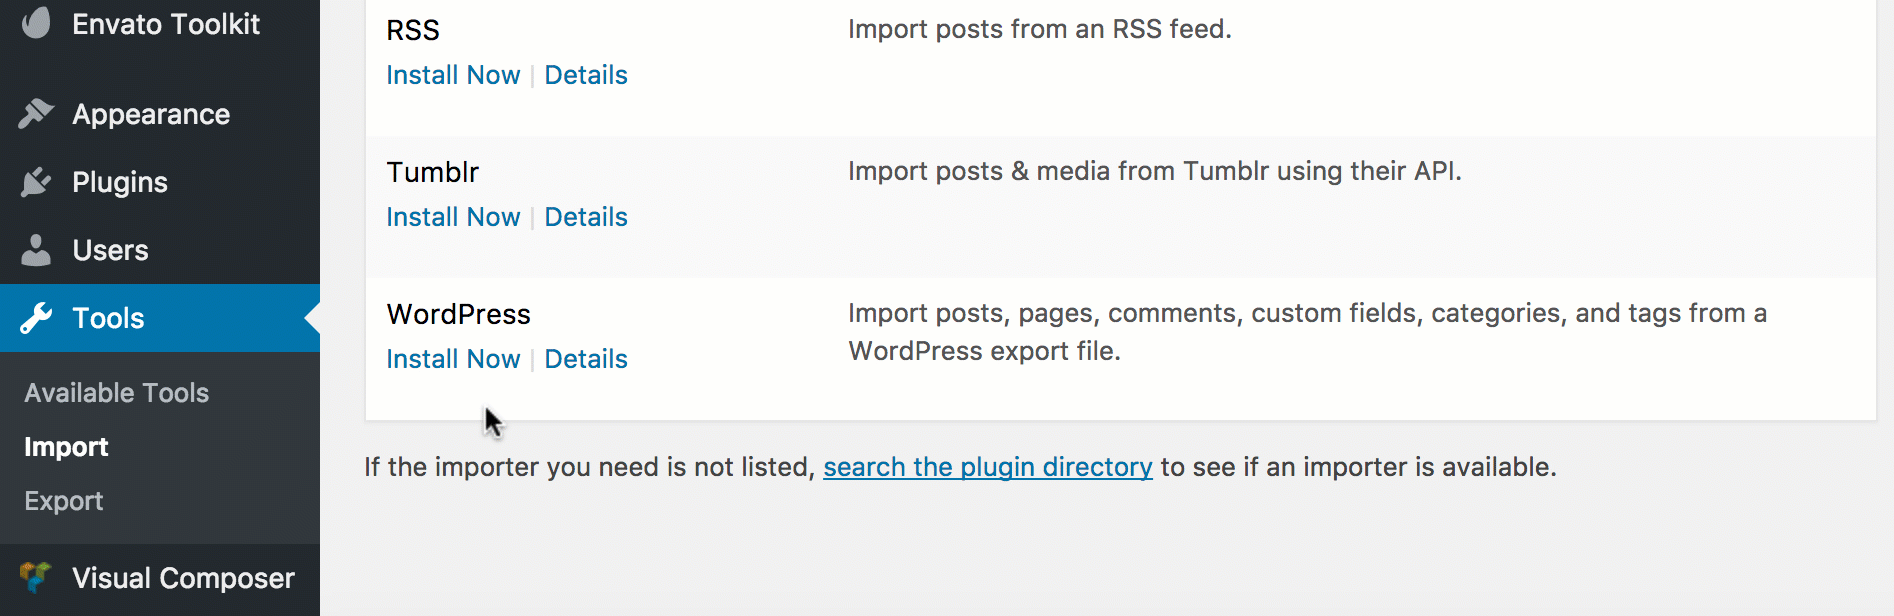
Task: Open the Plugins menu
Action: point(160,182)
